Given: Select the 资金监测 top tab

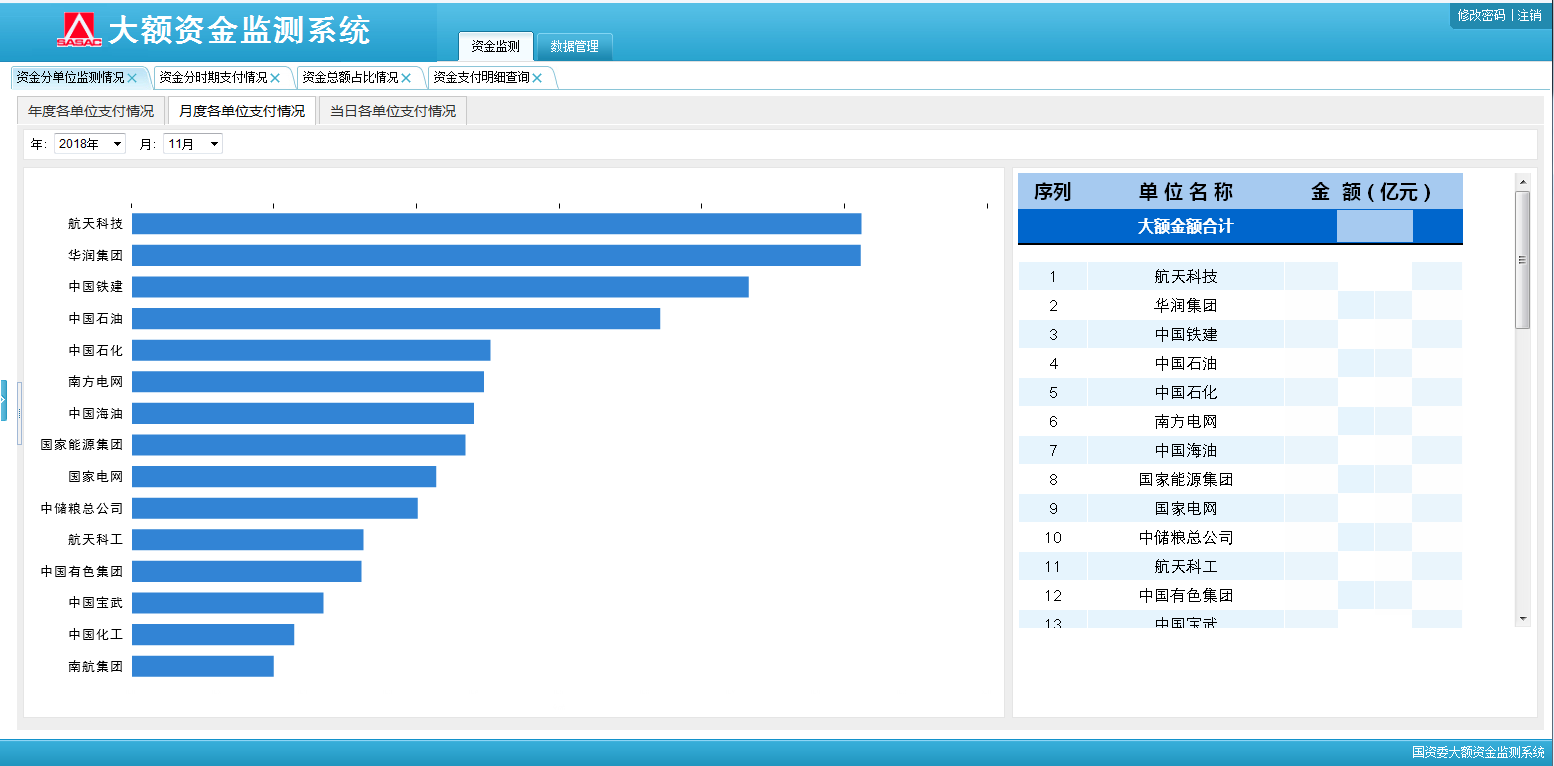Looking at the screenshot, I should click(495, 47).
